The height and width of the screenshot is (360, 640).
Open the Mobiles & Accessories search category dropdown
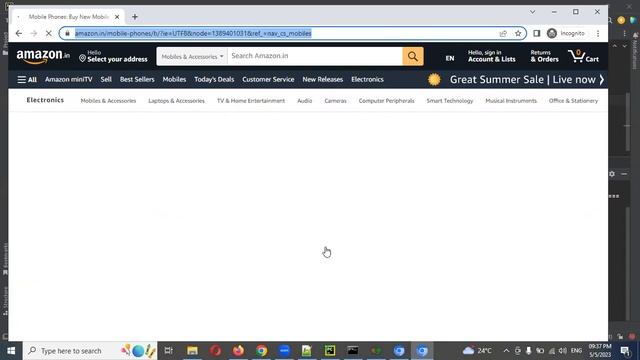(x=192, y=56)
